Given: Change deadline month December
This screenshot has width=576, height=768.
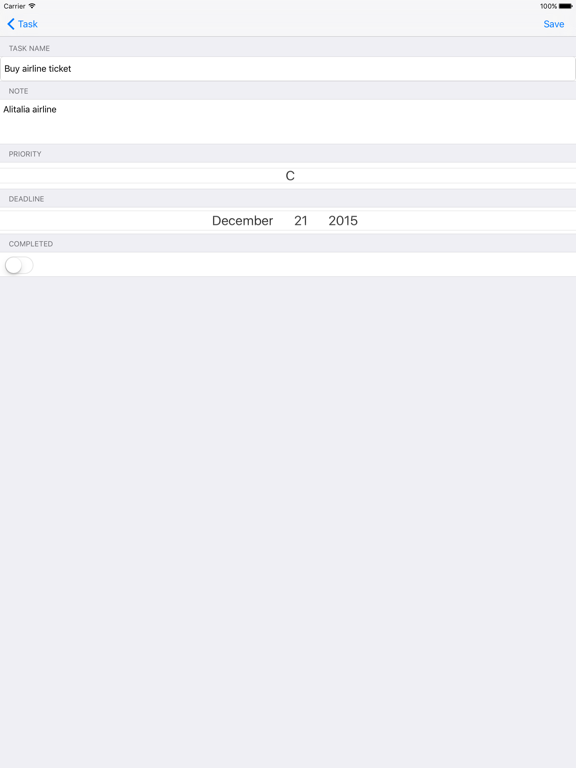Looking at the screenshot, I should (x=242, y=221).
